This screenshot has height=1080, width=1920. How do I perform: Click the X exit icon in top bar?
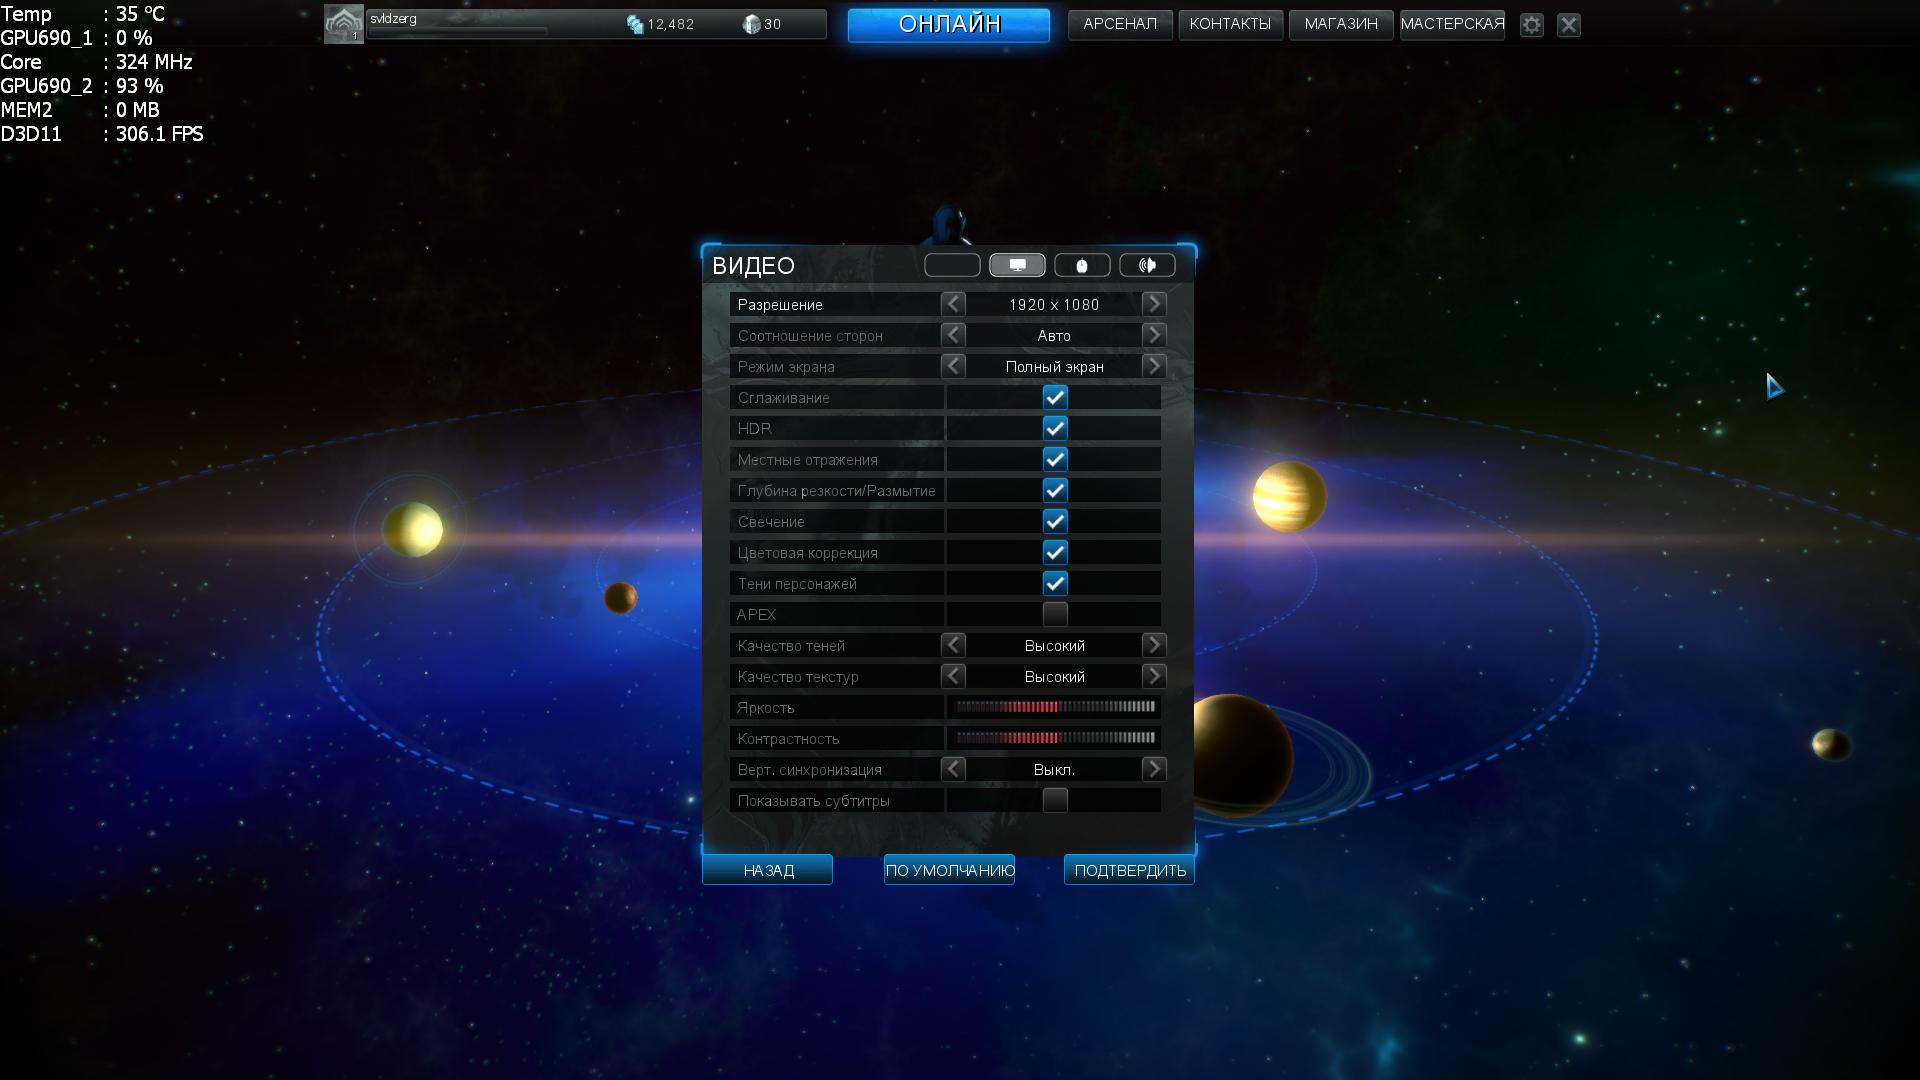pos(1569,25)
